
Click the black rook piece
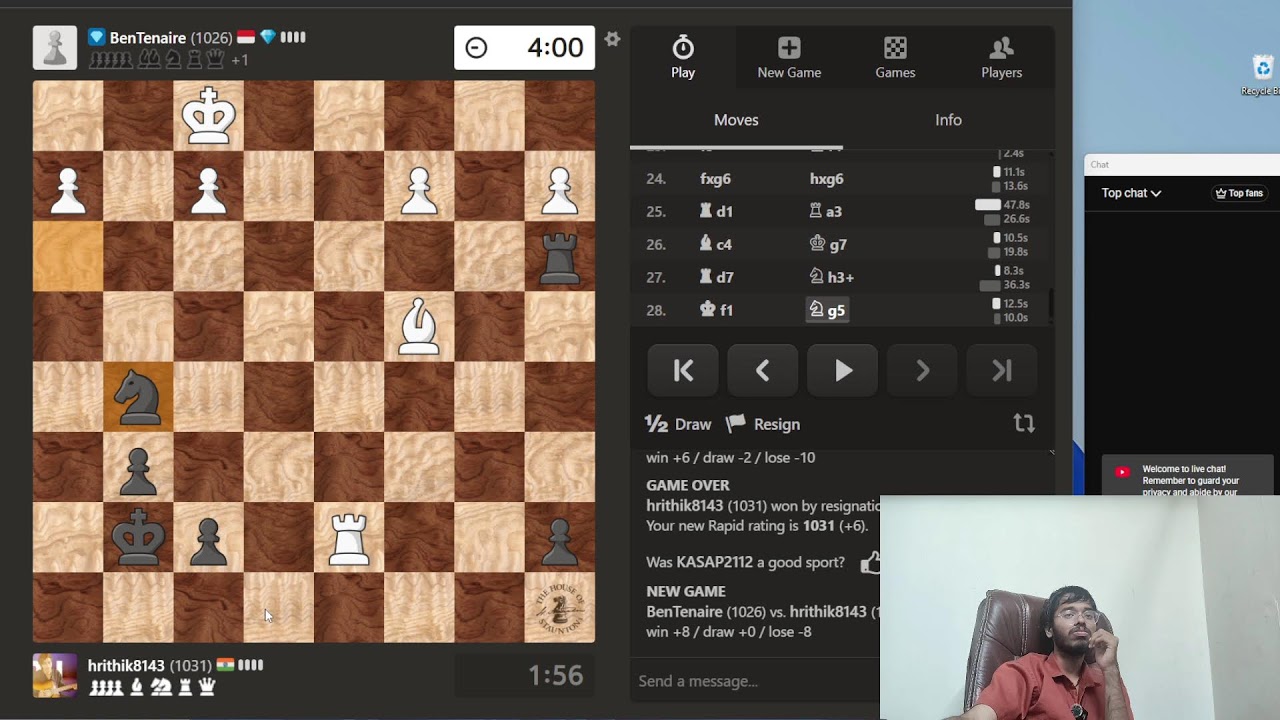559,256
